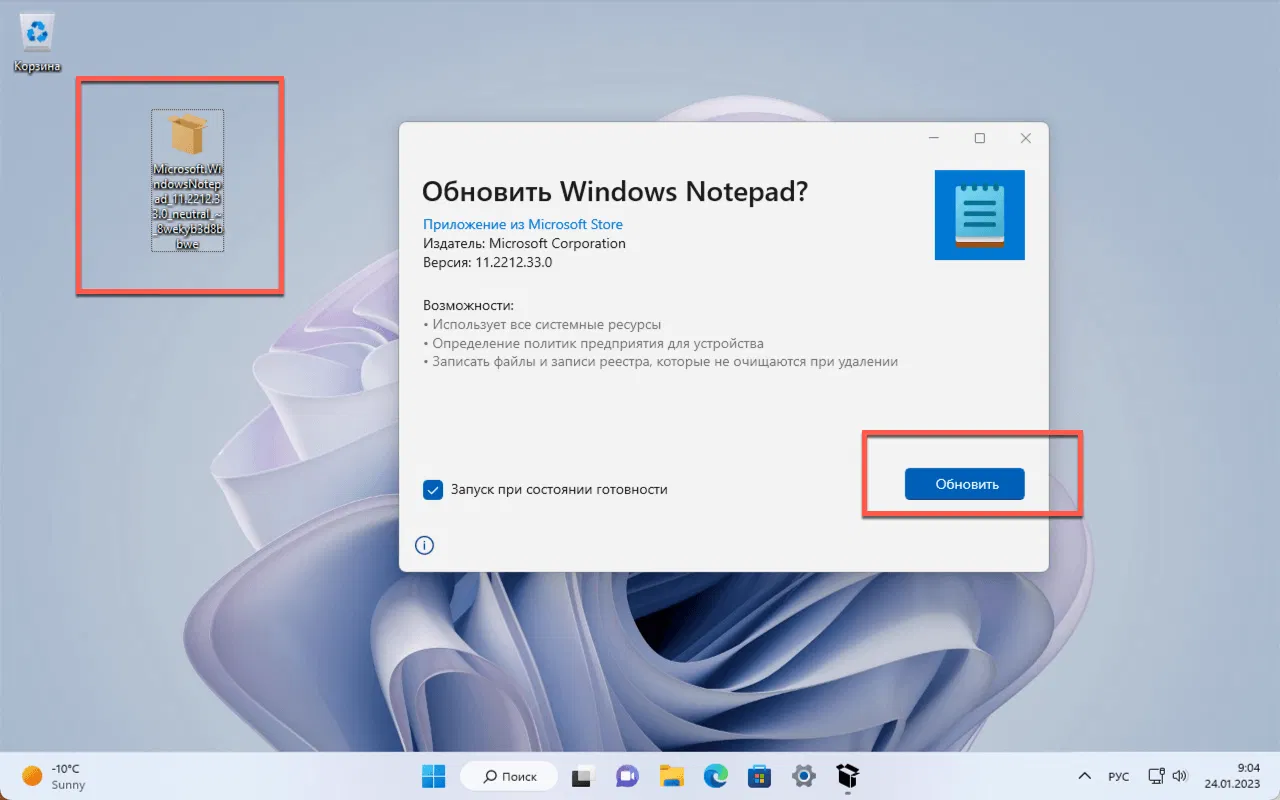Open the Приложение из Microsoft Store link

pyautogui.click(x=523, y=224)
